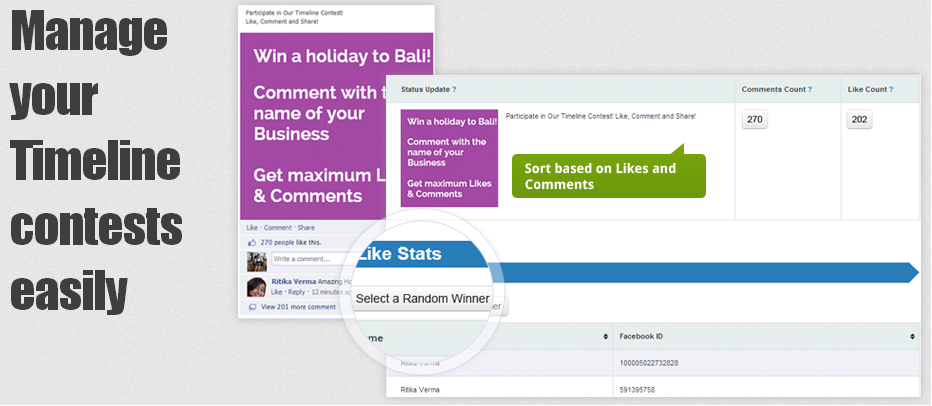The width and height of the screenshot is (932, 406).
Task: Click the help icon next to Like Count
Action: 891,89
